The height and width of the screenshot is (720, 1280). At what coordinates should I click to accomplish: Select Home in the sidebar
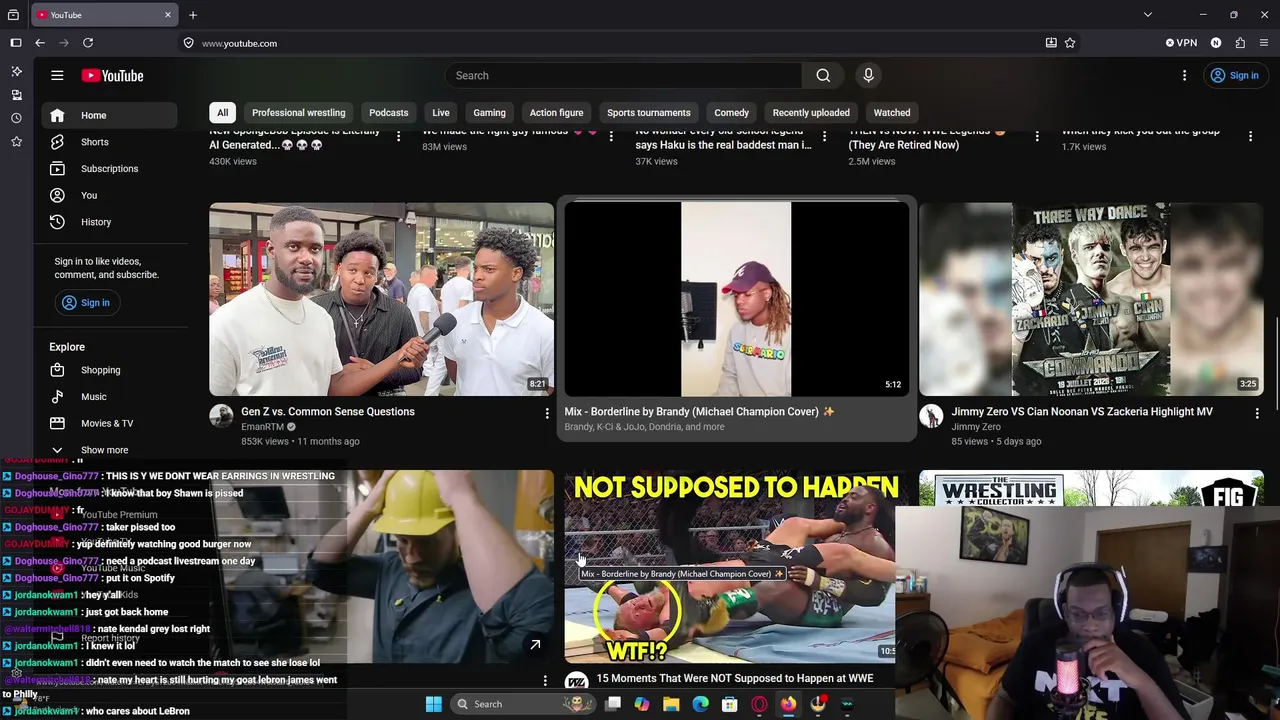[109, 115]
